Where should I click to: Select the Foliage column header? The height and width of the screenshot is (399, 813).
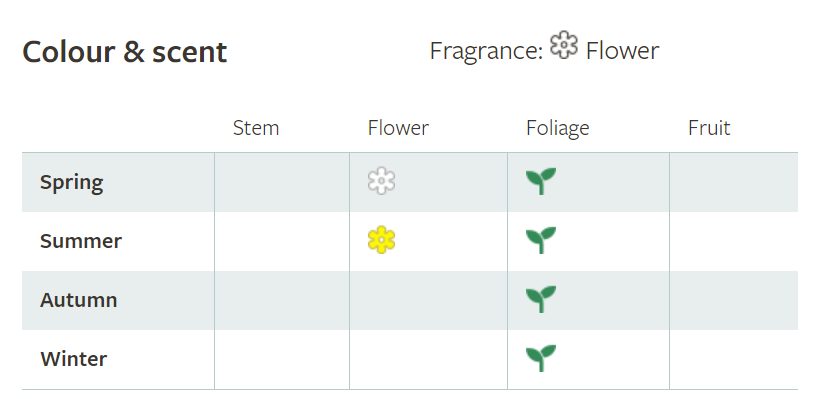[x=557, y=129]
